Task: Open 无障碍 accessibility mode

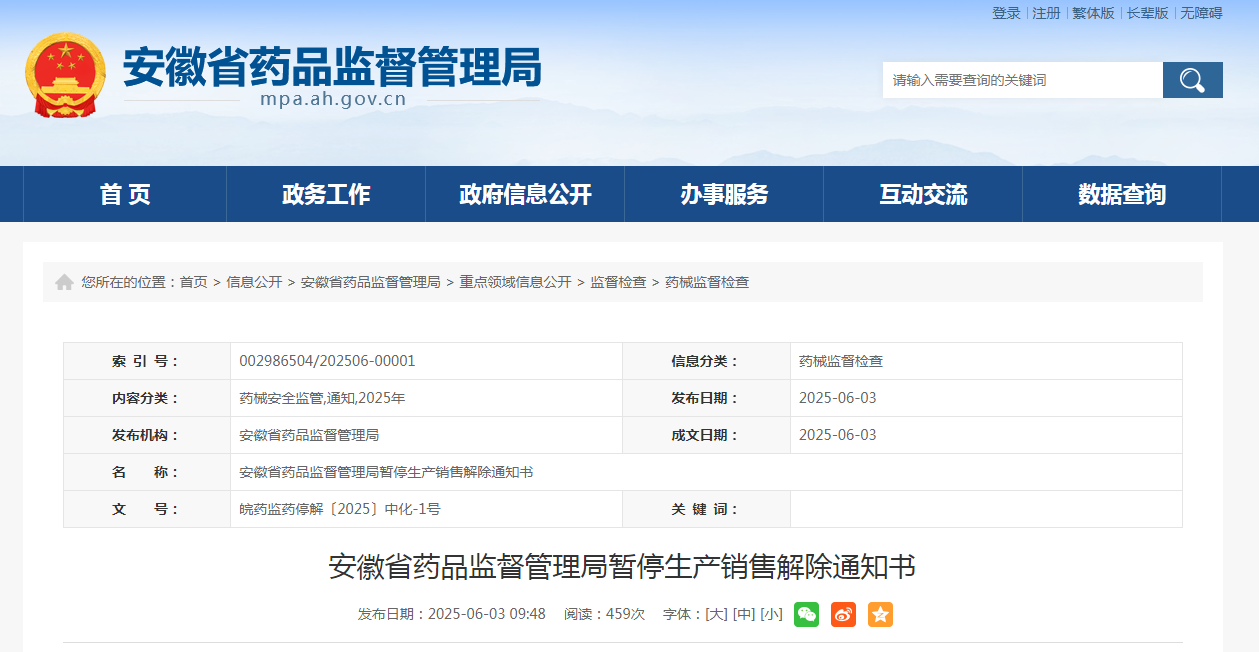Action: (x=1201, y=13)
